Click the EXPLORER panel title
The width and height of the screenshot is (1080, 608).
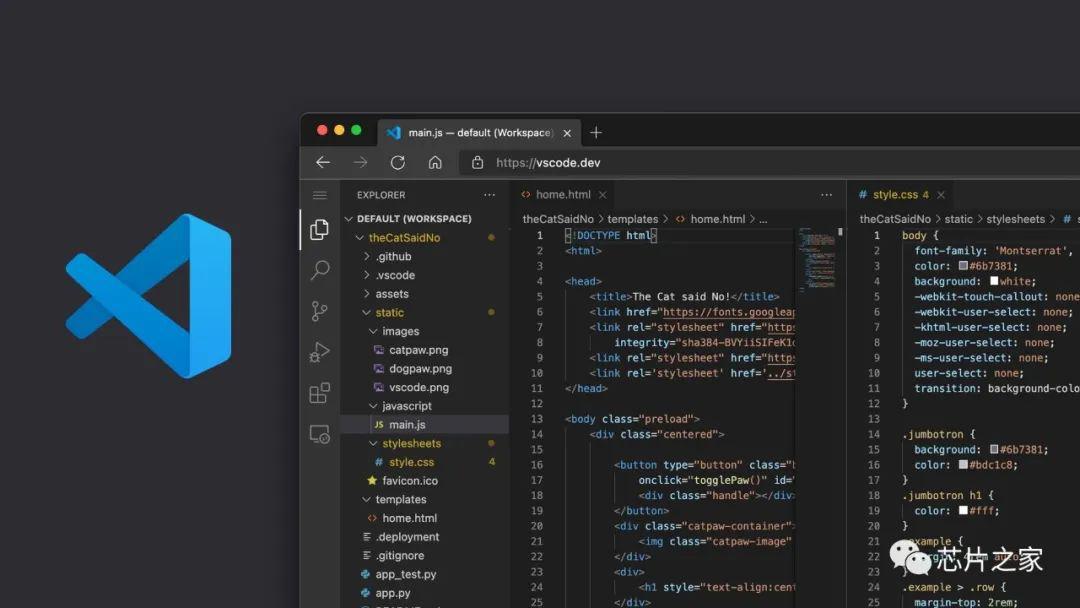(381, 195)
